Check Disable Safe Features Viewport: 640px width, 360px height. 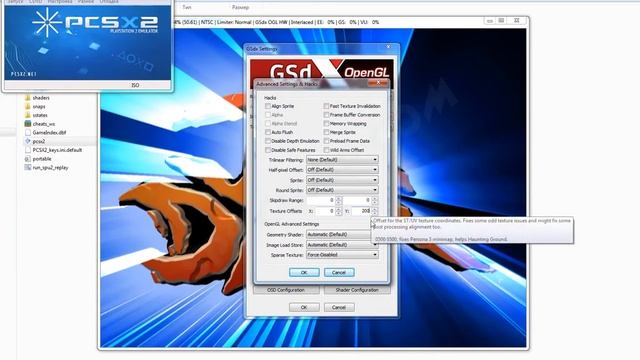coord(268,150)
